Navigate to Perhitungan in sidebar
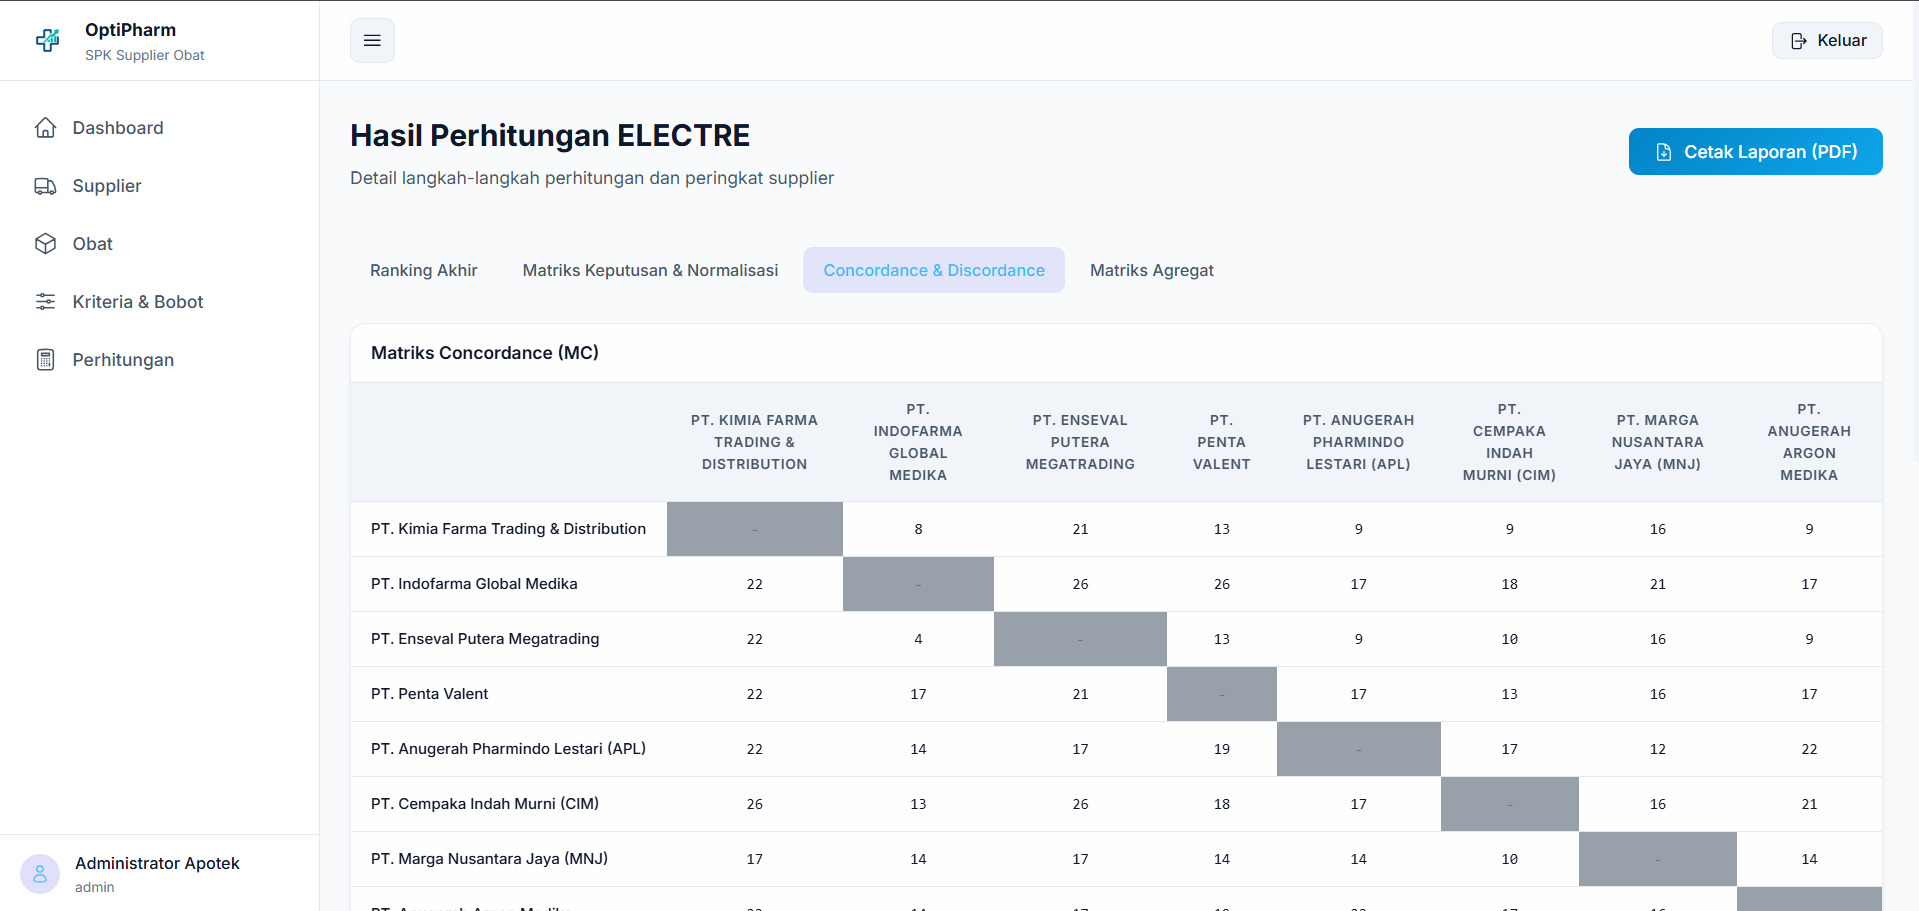1919x911 pixels. pyautogui.click(x=123, y=360)
